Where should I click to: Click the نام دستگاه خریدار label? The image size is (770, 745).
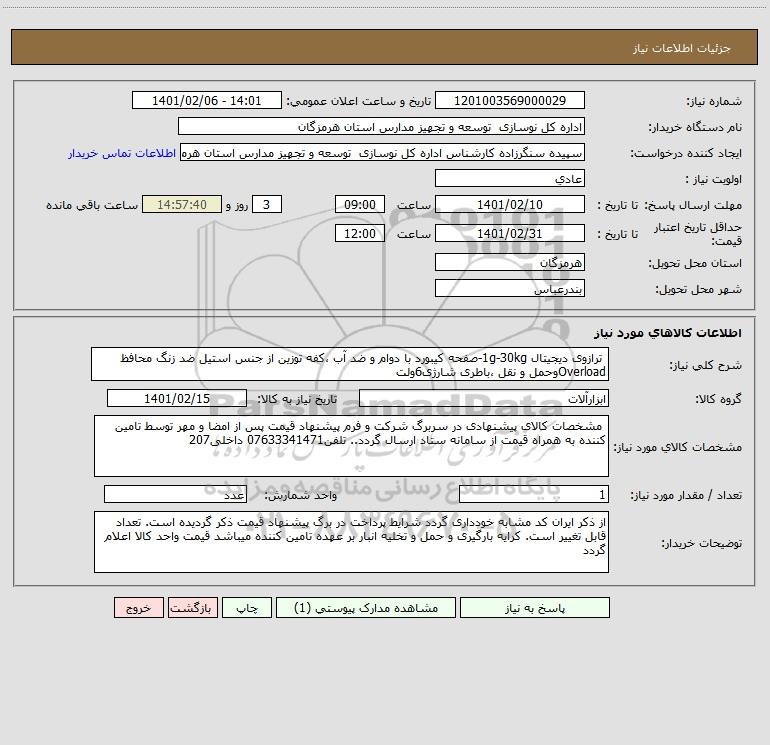click(695, 127)
